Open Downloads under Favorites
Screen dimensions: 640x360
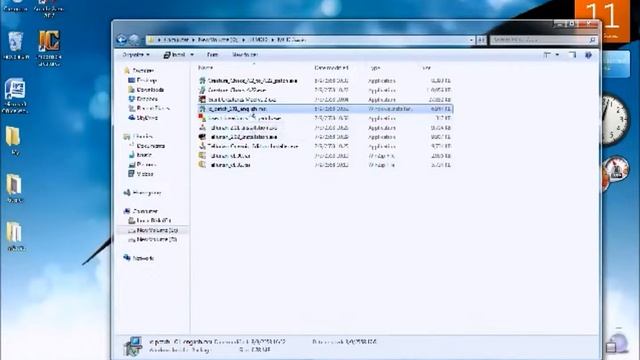(x=147, y=90)
